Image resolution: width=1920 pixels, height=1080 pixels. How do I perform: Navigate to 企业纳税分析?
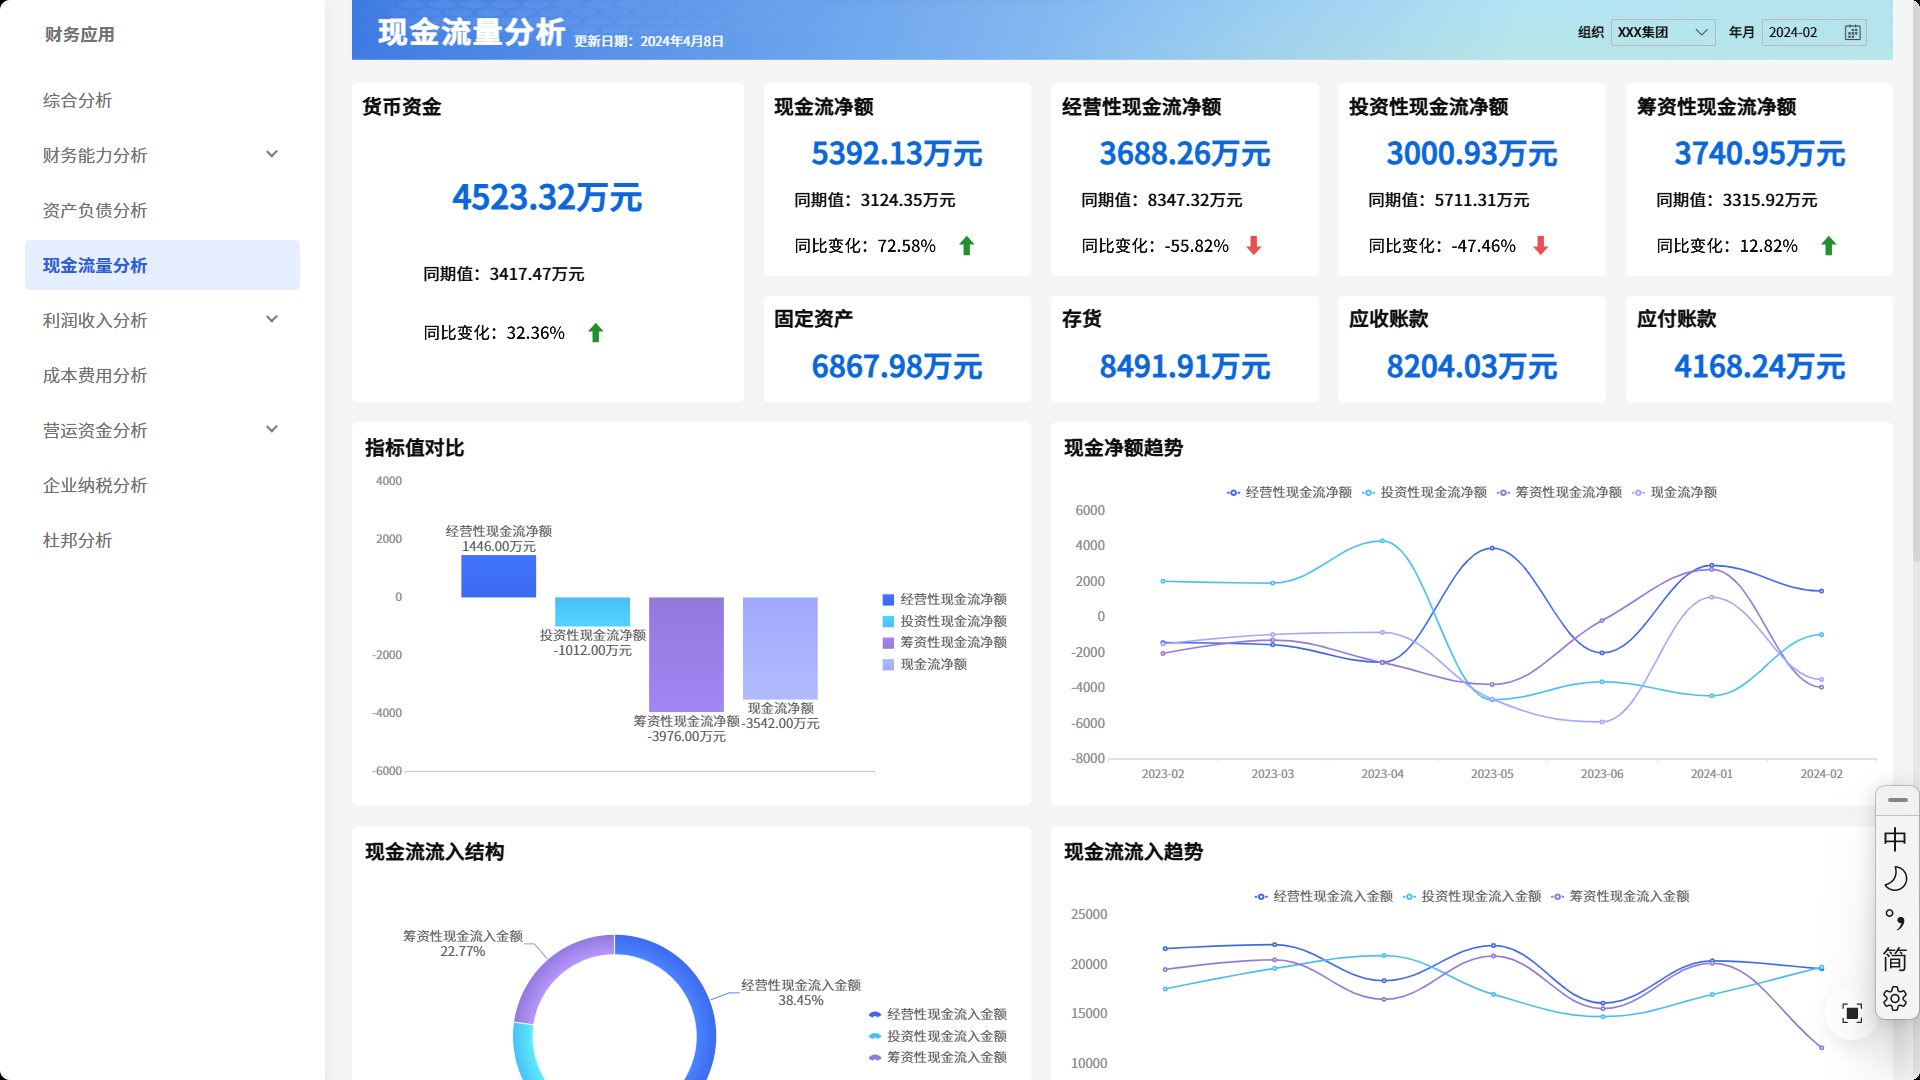coord(95,485)
